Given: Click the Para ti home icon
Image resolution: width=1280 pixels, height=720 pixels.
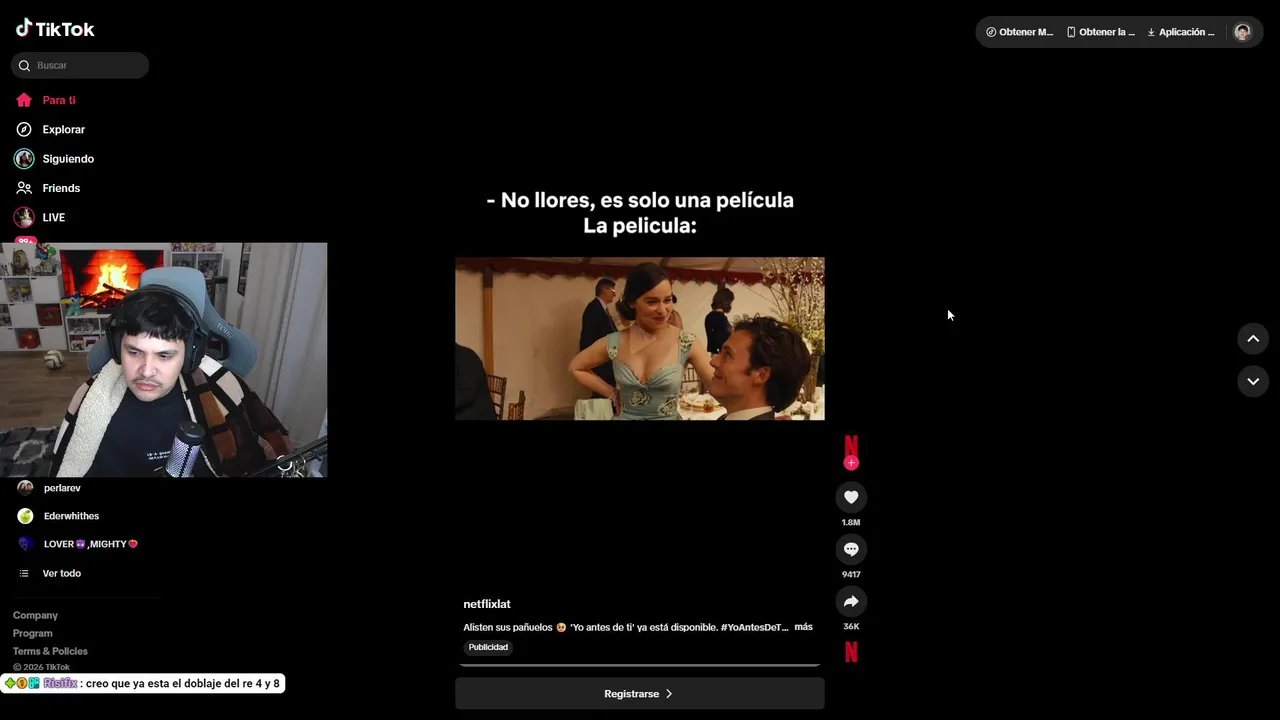Looking at the screenshot, I should pos(24,100).
